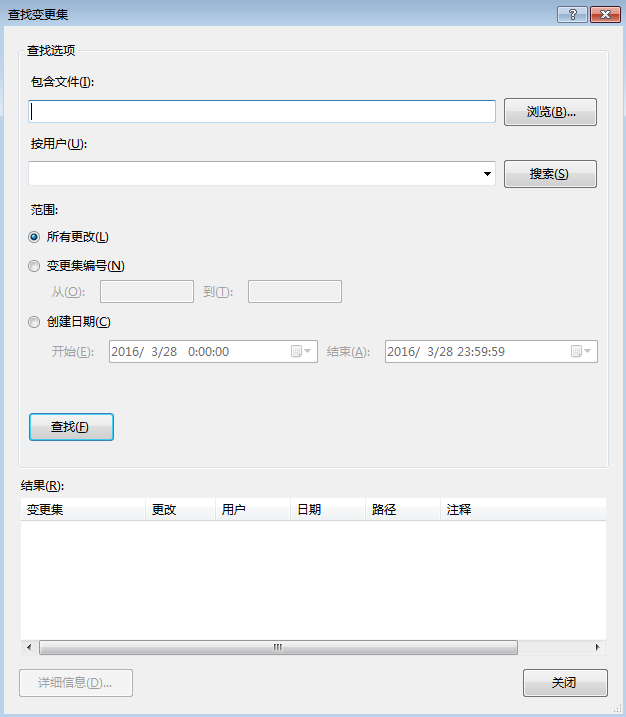Click the 浏览 browse button
The image size is (626, 717).
(x=549, y=112)
